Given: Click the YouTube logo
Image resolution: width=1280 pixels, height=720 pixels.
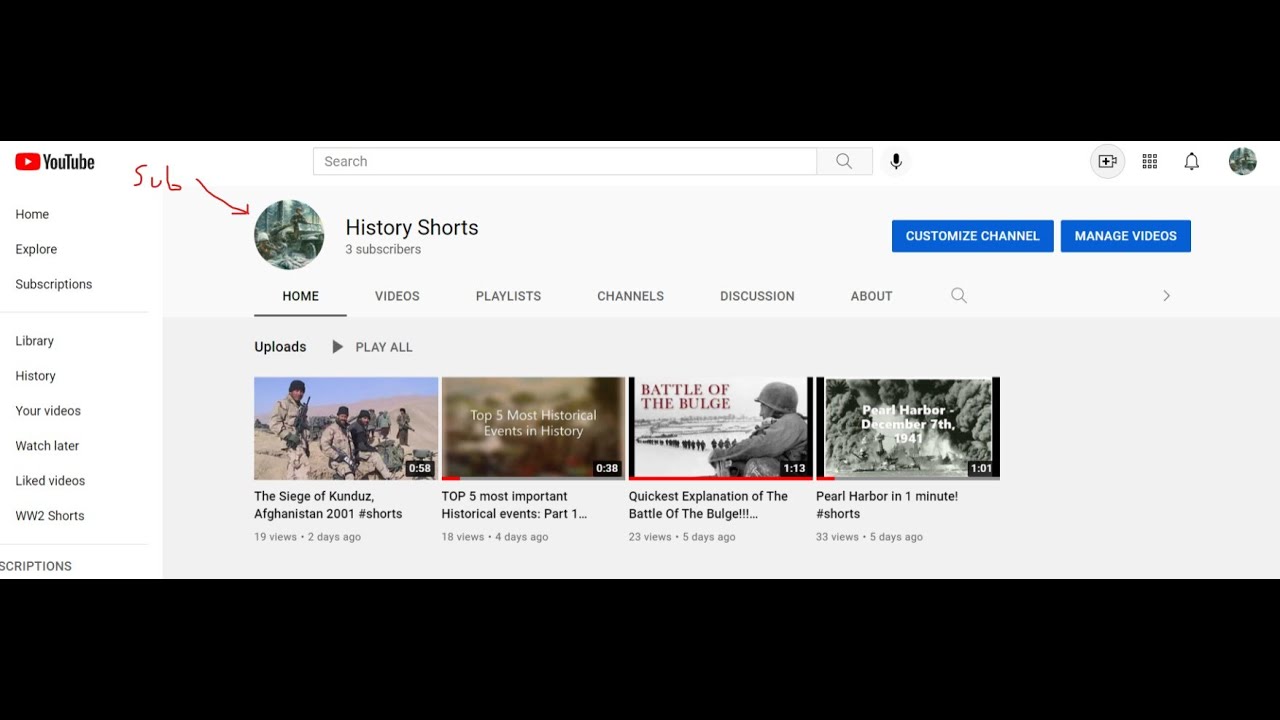Looking at the screenshot, I should 55,162.
